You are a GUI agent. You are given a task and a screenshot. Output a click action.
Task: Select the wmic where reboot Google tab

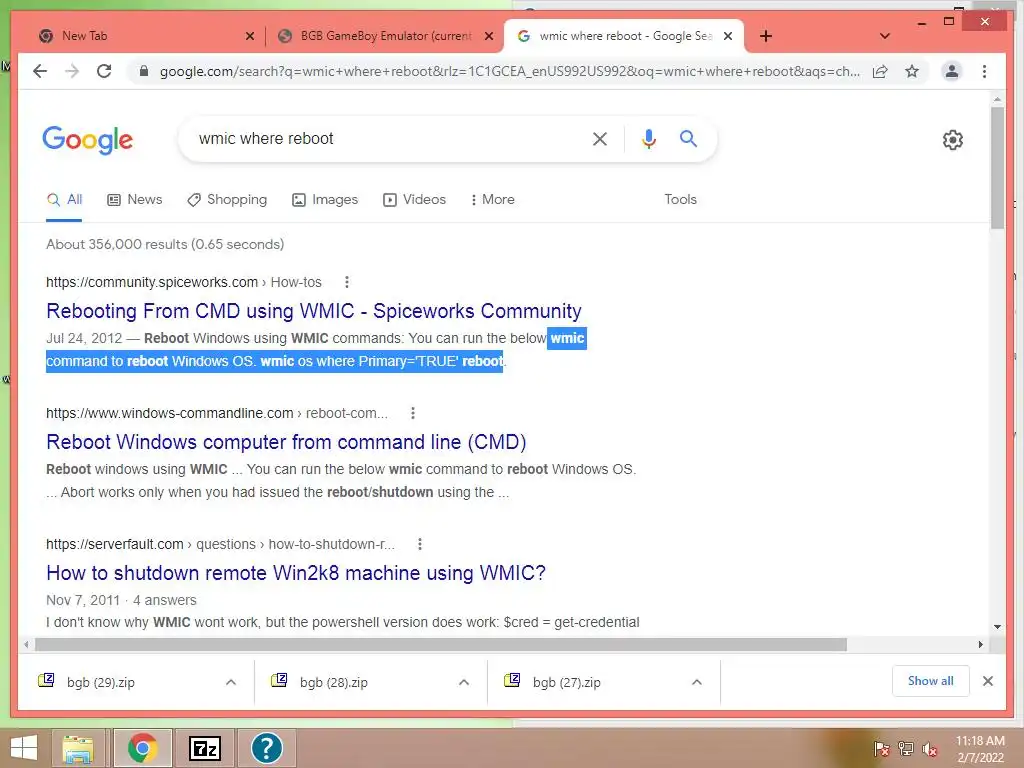[624, 36]
